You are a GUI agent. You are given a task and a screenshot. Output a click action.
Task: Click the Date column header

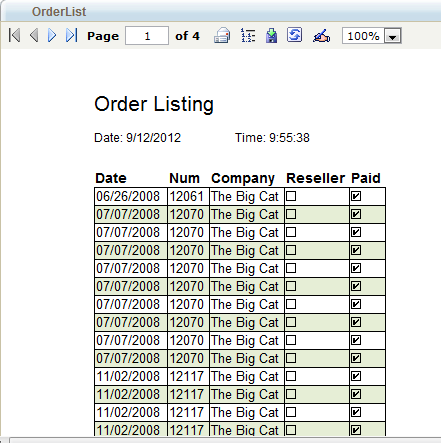click(x=111, y=178)
